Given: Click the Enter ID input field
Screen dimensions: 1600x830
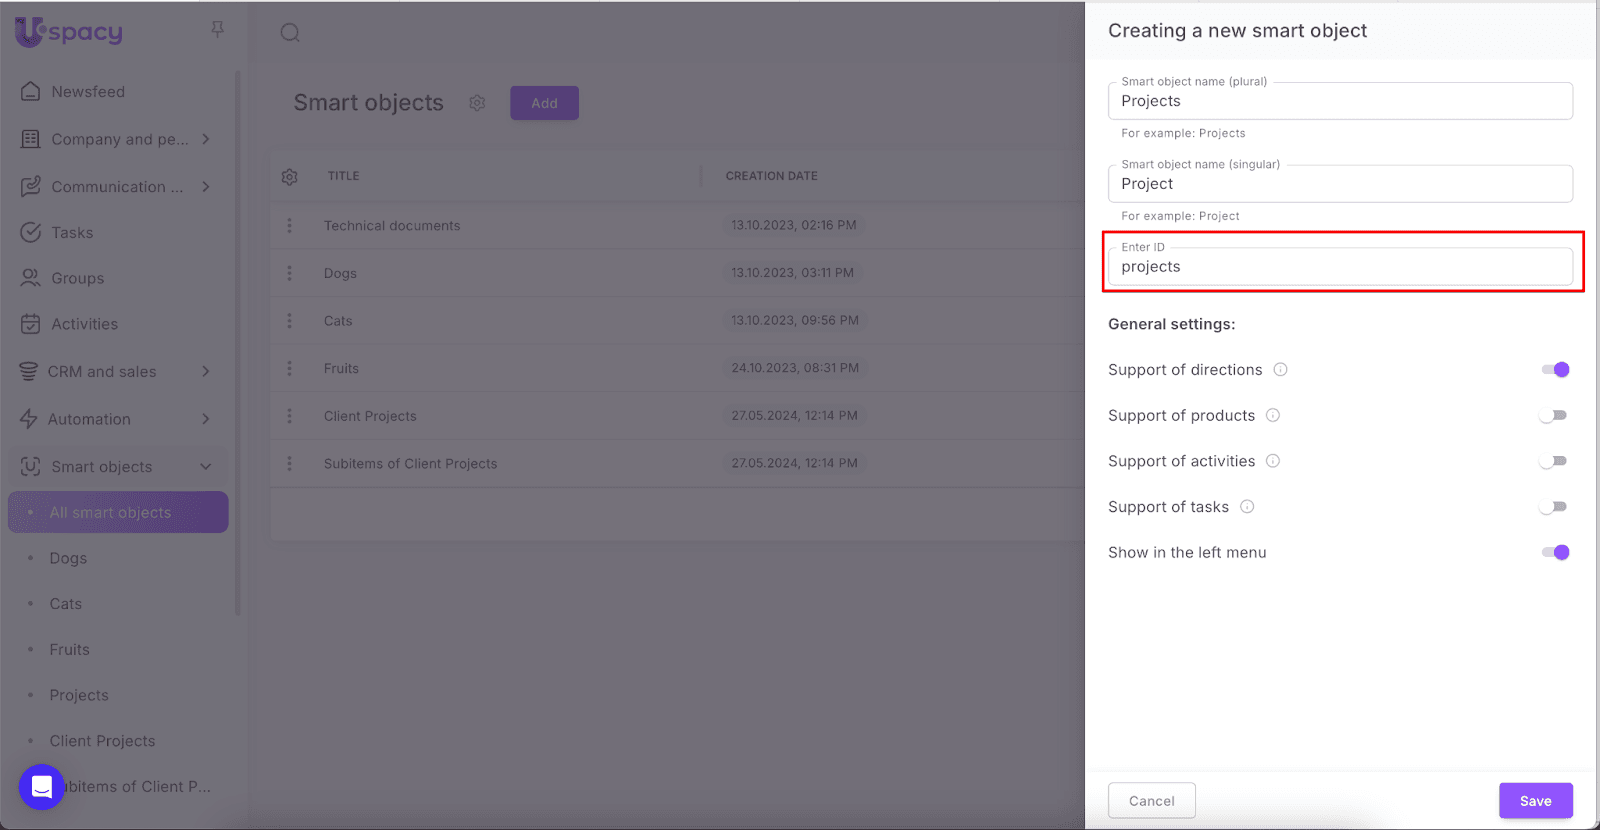Looking at the screenshot, I should pos(1339,267).
